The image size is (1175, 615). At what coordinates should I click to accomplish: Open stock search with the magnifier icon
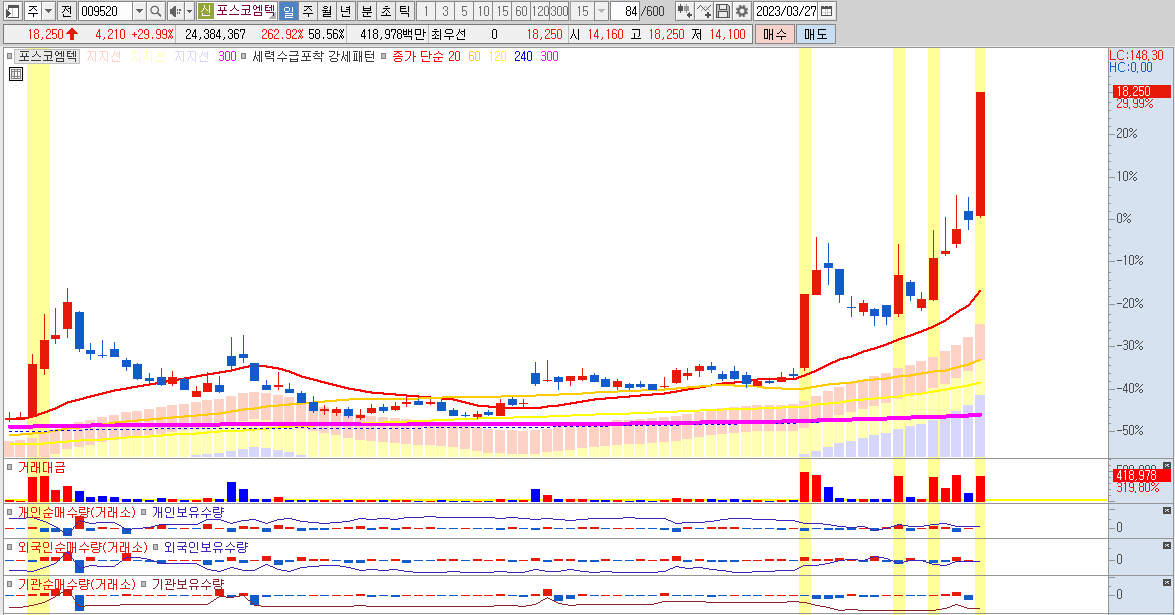pyautogui.click(x=156, y=11)
